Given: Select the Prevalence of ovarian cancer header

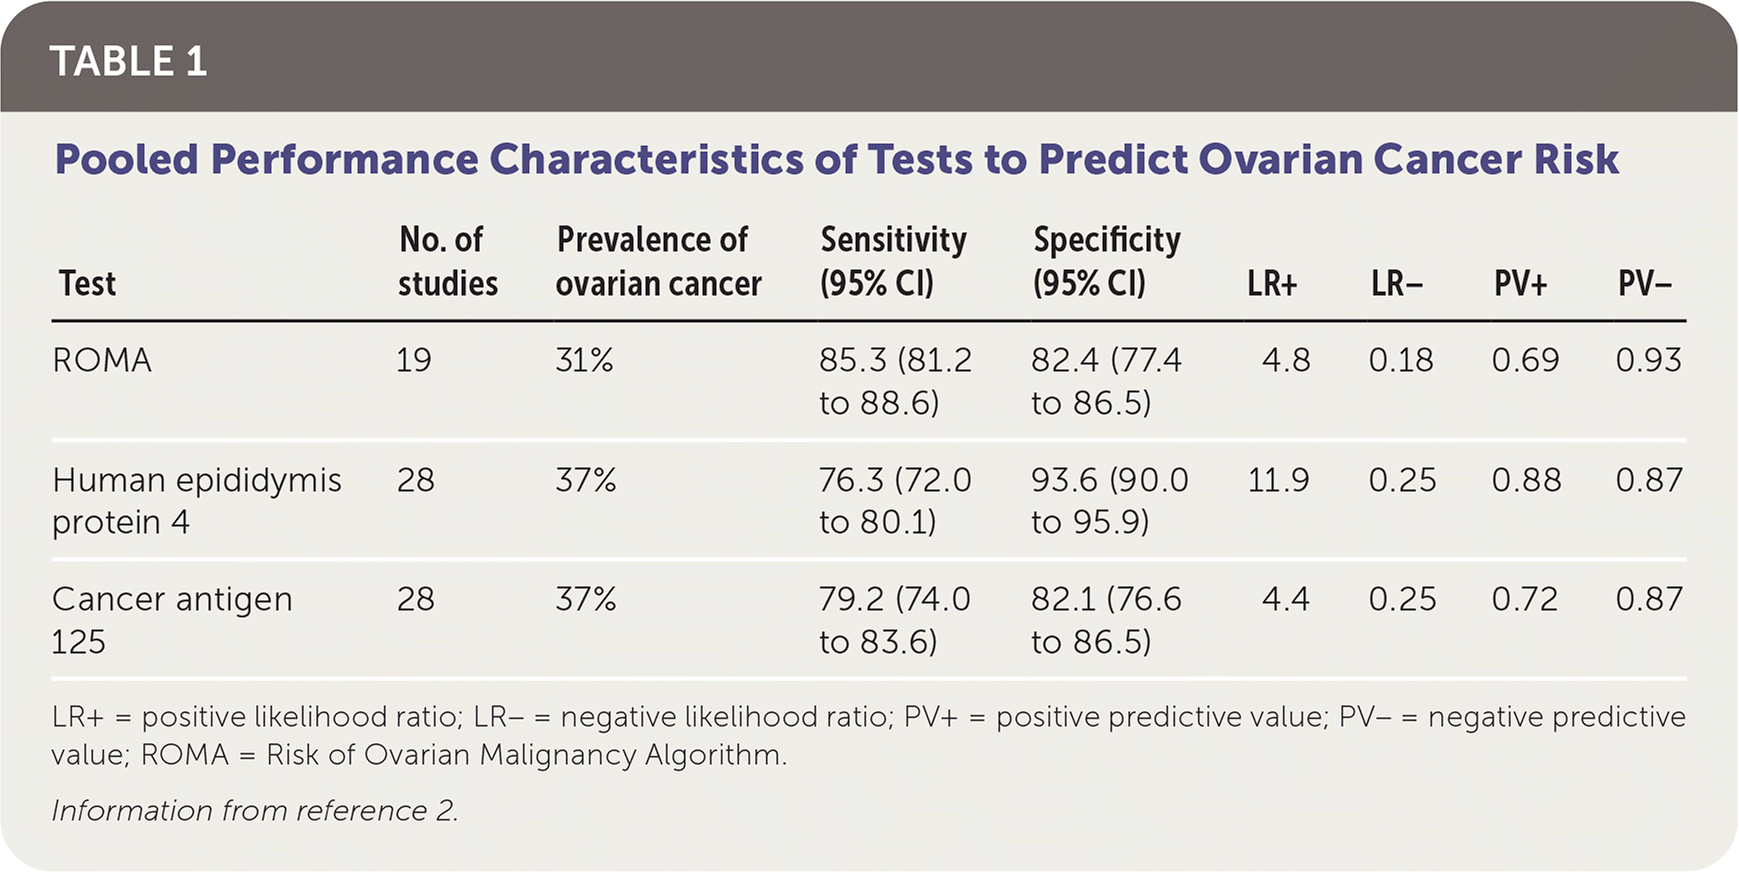Looking at the screenshot, I should click(657, 262).
